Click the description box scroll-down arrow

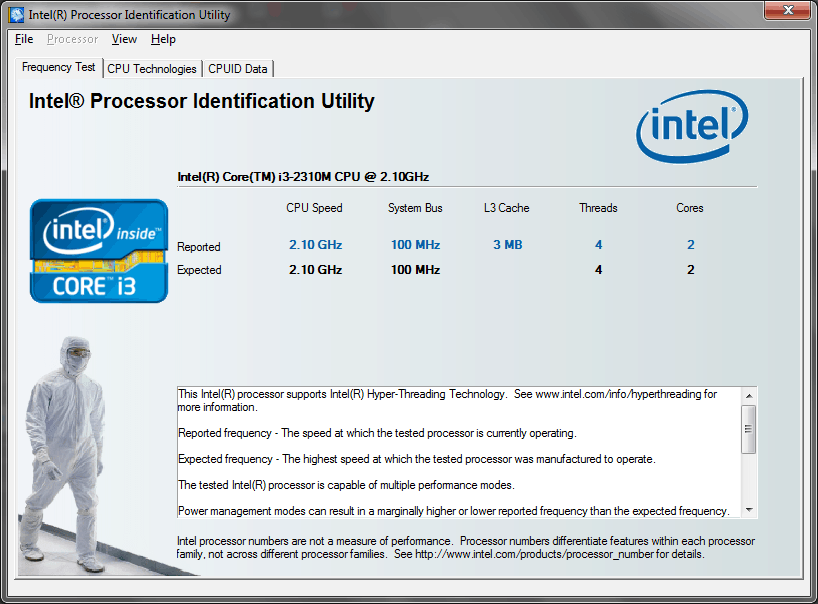click(749, 510)
